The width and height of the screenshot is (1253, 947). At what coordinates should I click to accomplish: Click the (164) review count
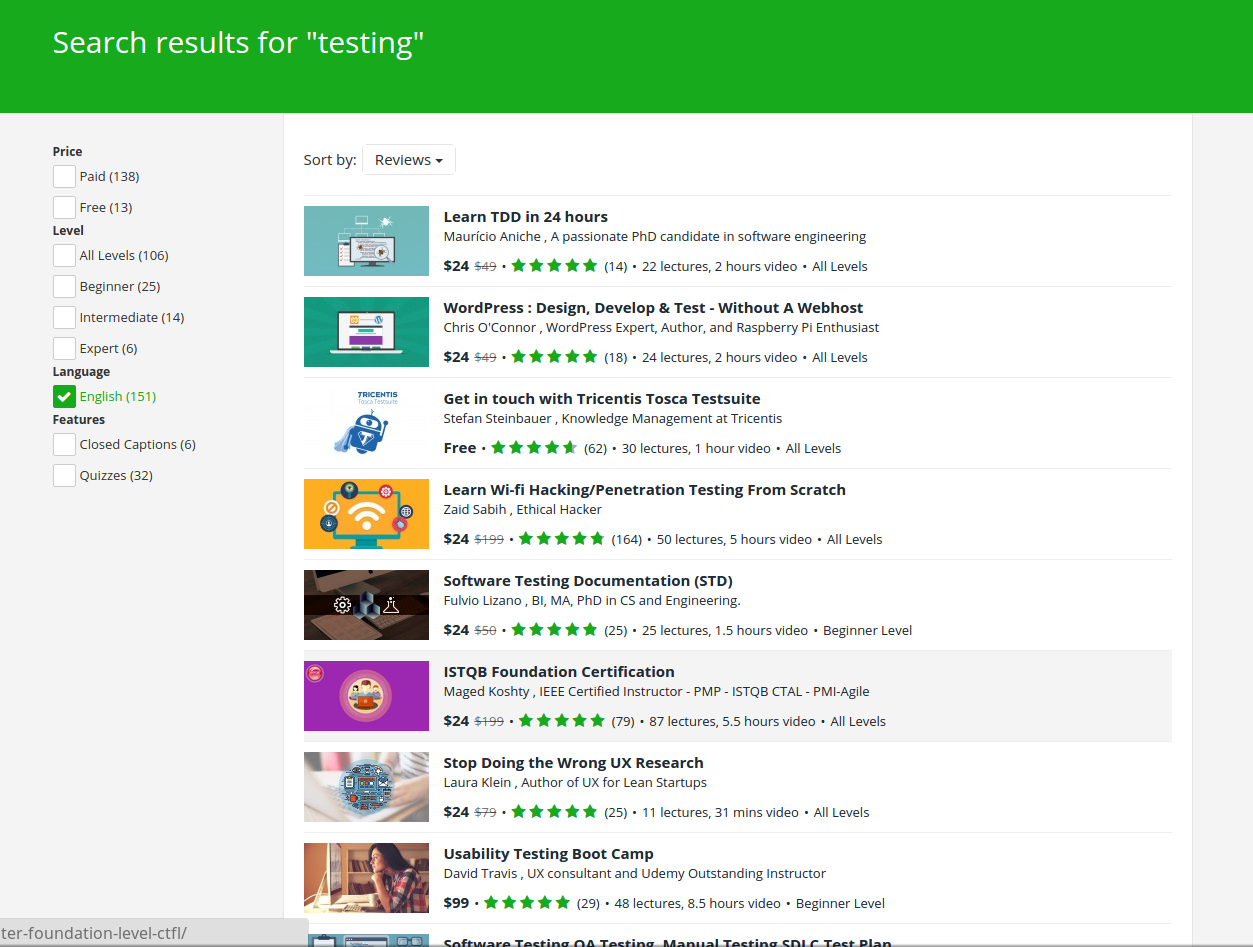[626, 539]
